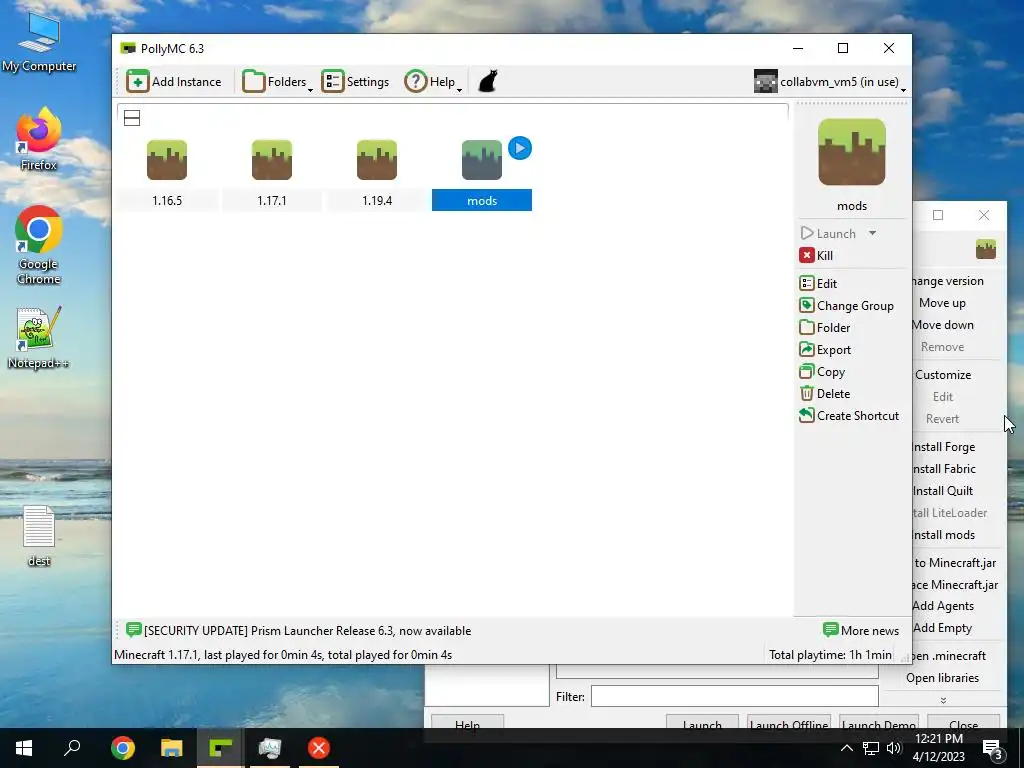1024x768 pixels.
Task: Delete the selected instance
Action: pyautogui.click(x=825, y=394)
